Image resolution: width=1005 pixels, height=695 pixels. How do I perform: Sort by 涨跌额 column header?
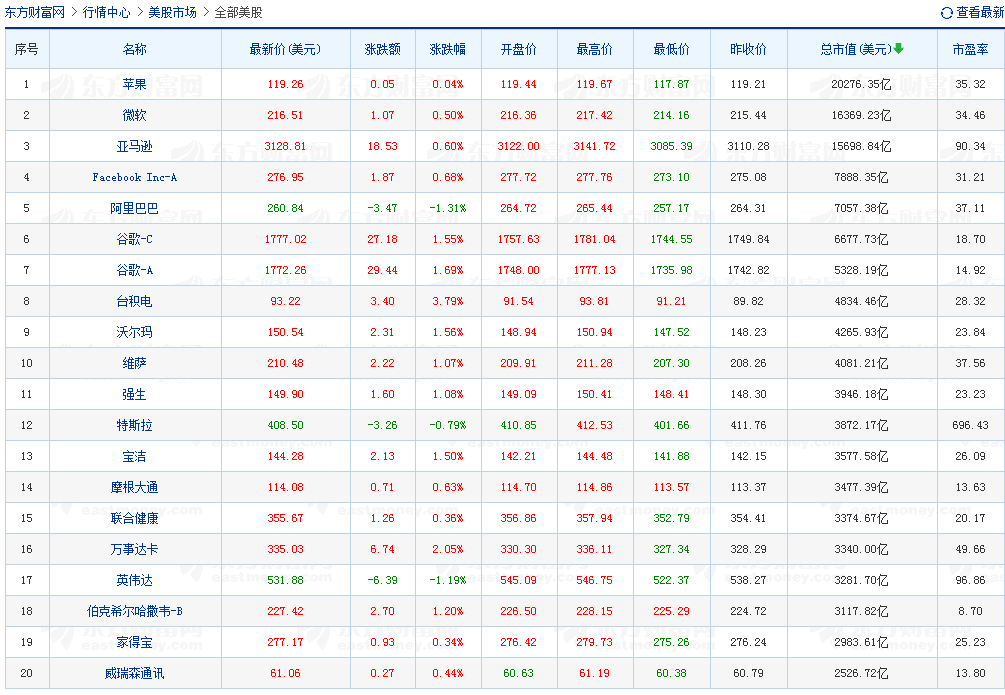[383, 49]
